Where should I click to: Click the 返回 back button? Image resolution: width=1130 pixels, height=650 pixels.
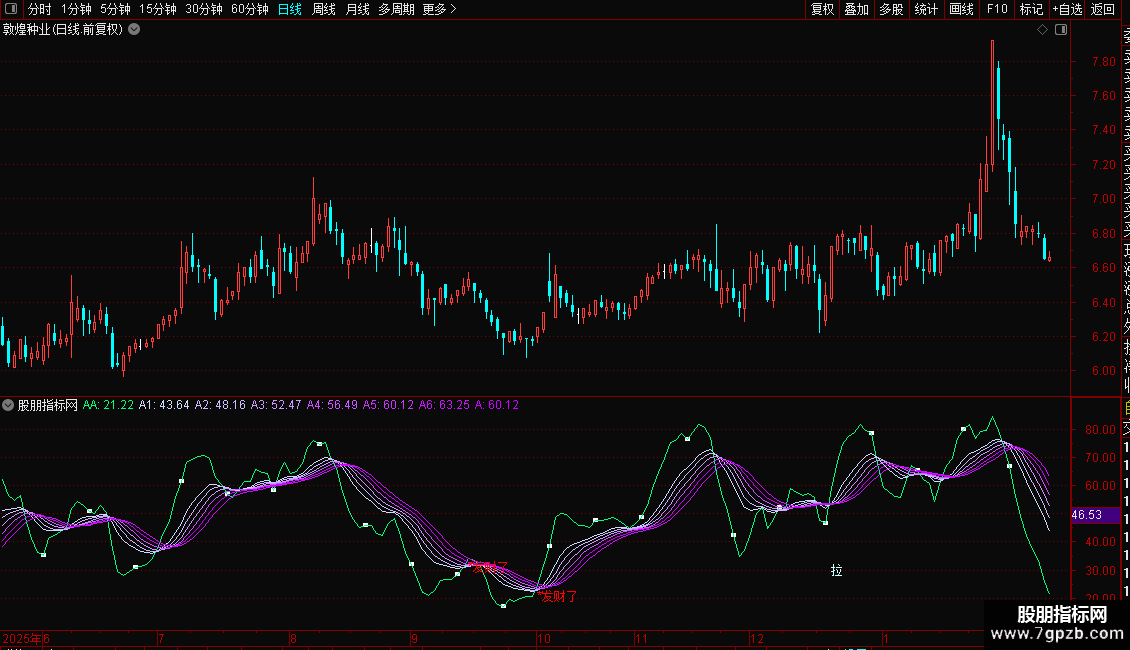[x=1103, y=9]
